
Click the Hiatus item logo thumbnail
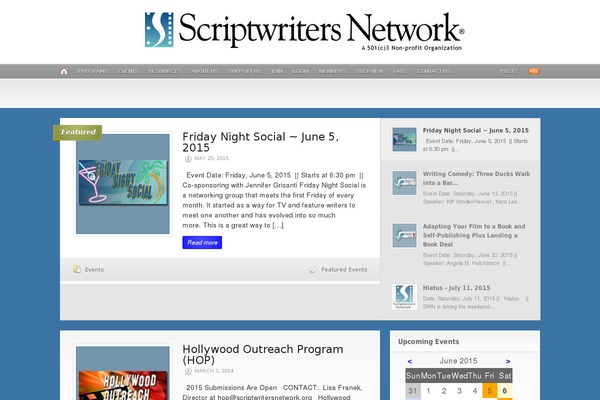click(404, 297)
